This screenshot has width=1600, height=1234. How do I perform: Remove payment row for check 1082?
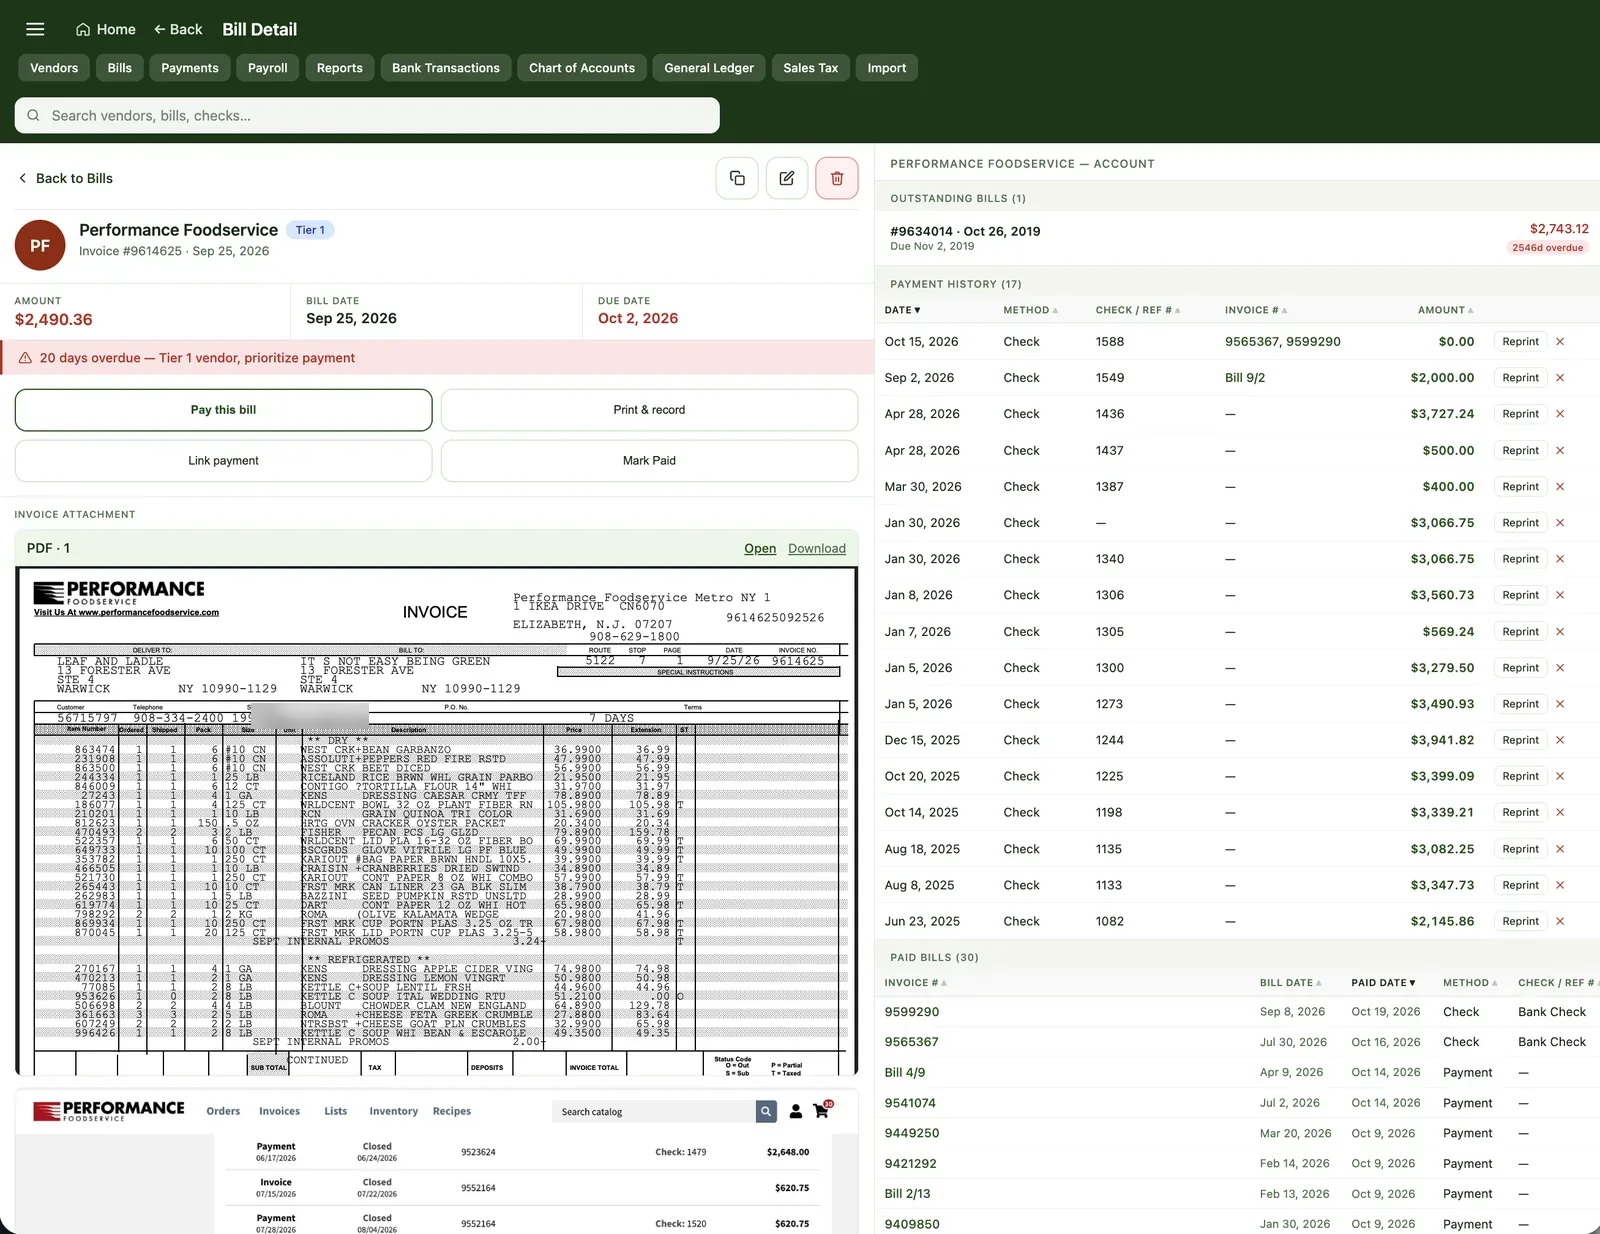pyautogui.click(x=1560, y=921)
